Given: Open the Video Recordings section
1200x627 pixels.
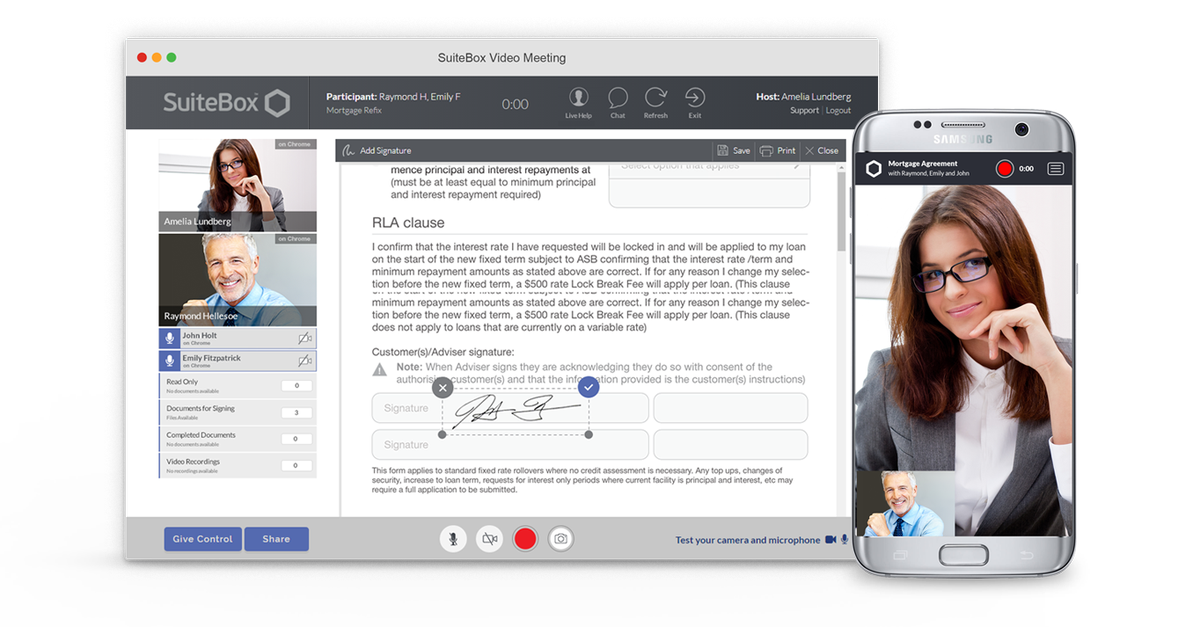Looking at the screenshot, I should 238,465.
